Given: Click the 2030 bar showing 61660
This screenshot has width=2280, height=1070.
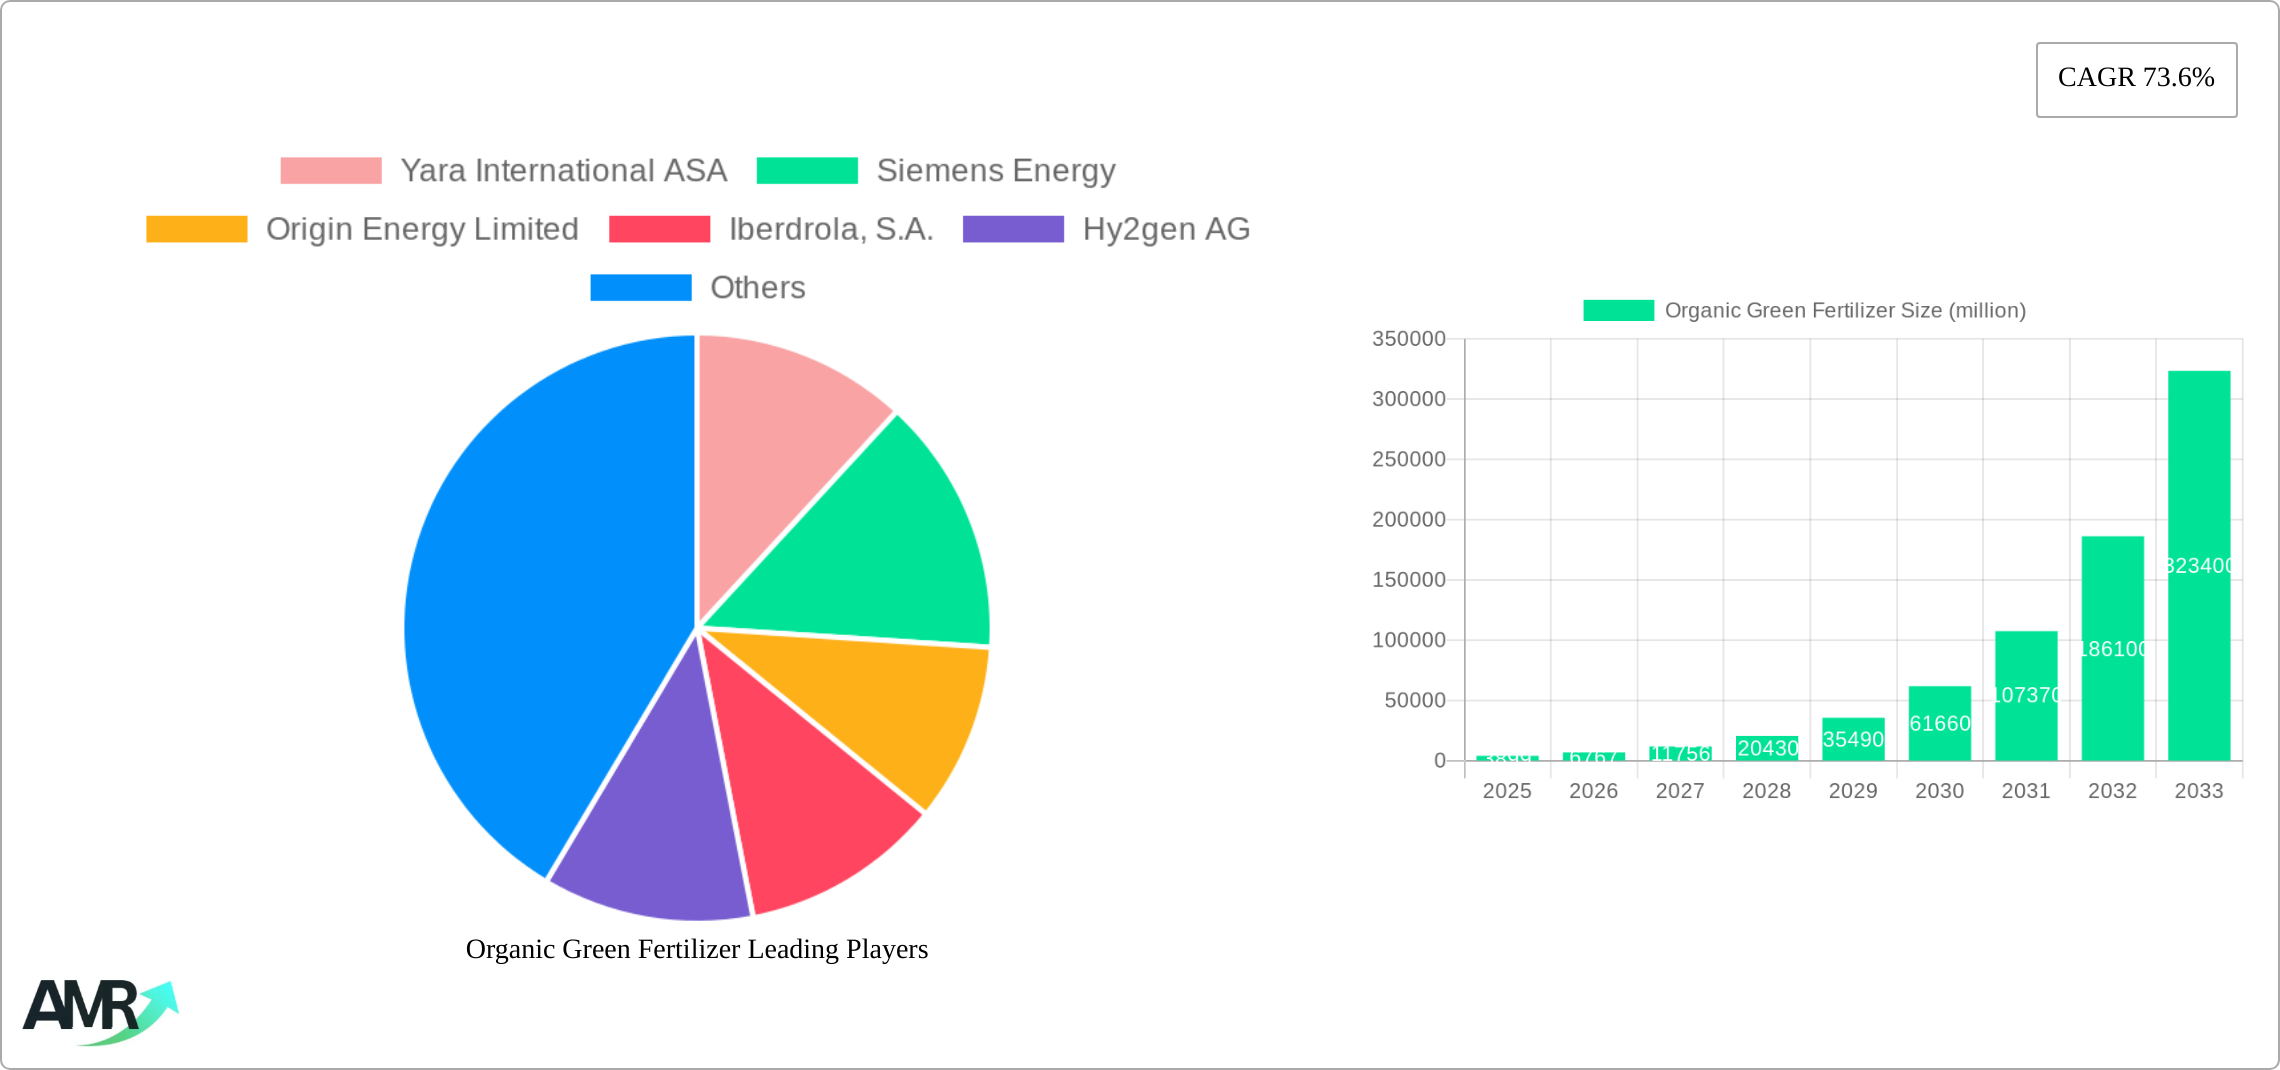Looking at the screenshot, I should (x=1939, y=723).
